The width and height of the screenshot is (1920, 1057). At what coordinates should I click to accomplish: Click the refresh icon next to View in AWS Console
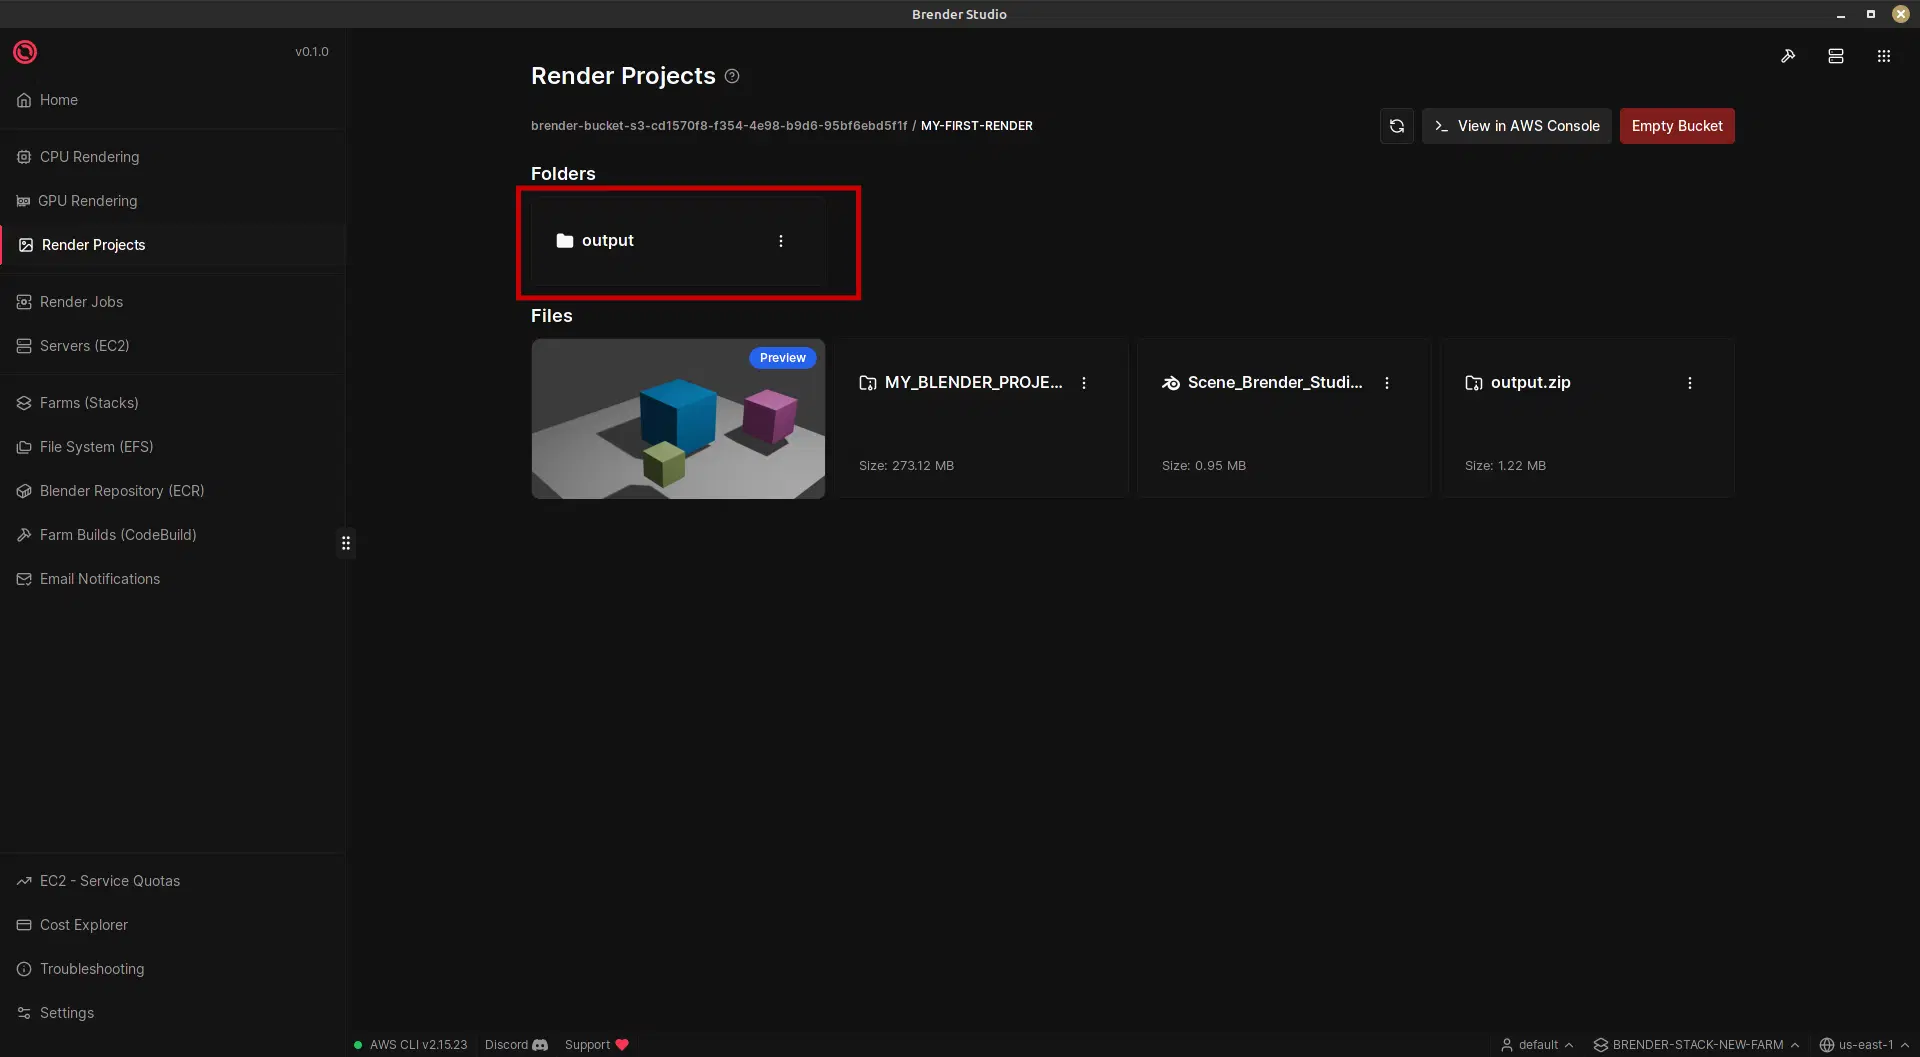tap(1397, 126)
